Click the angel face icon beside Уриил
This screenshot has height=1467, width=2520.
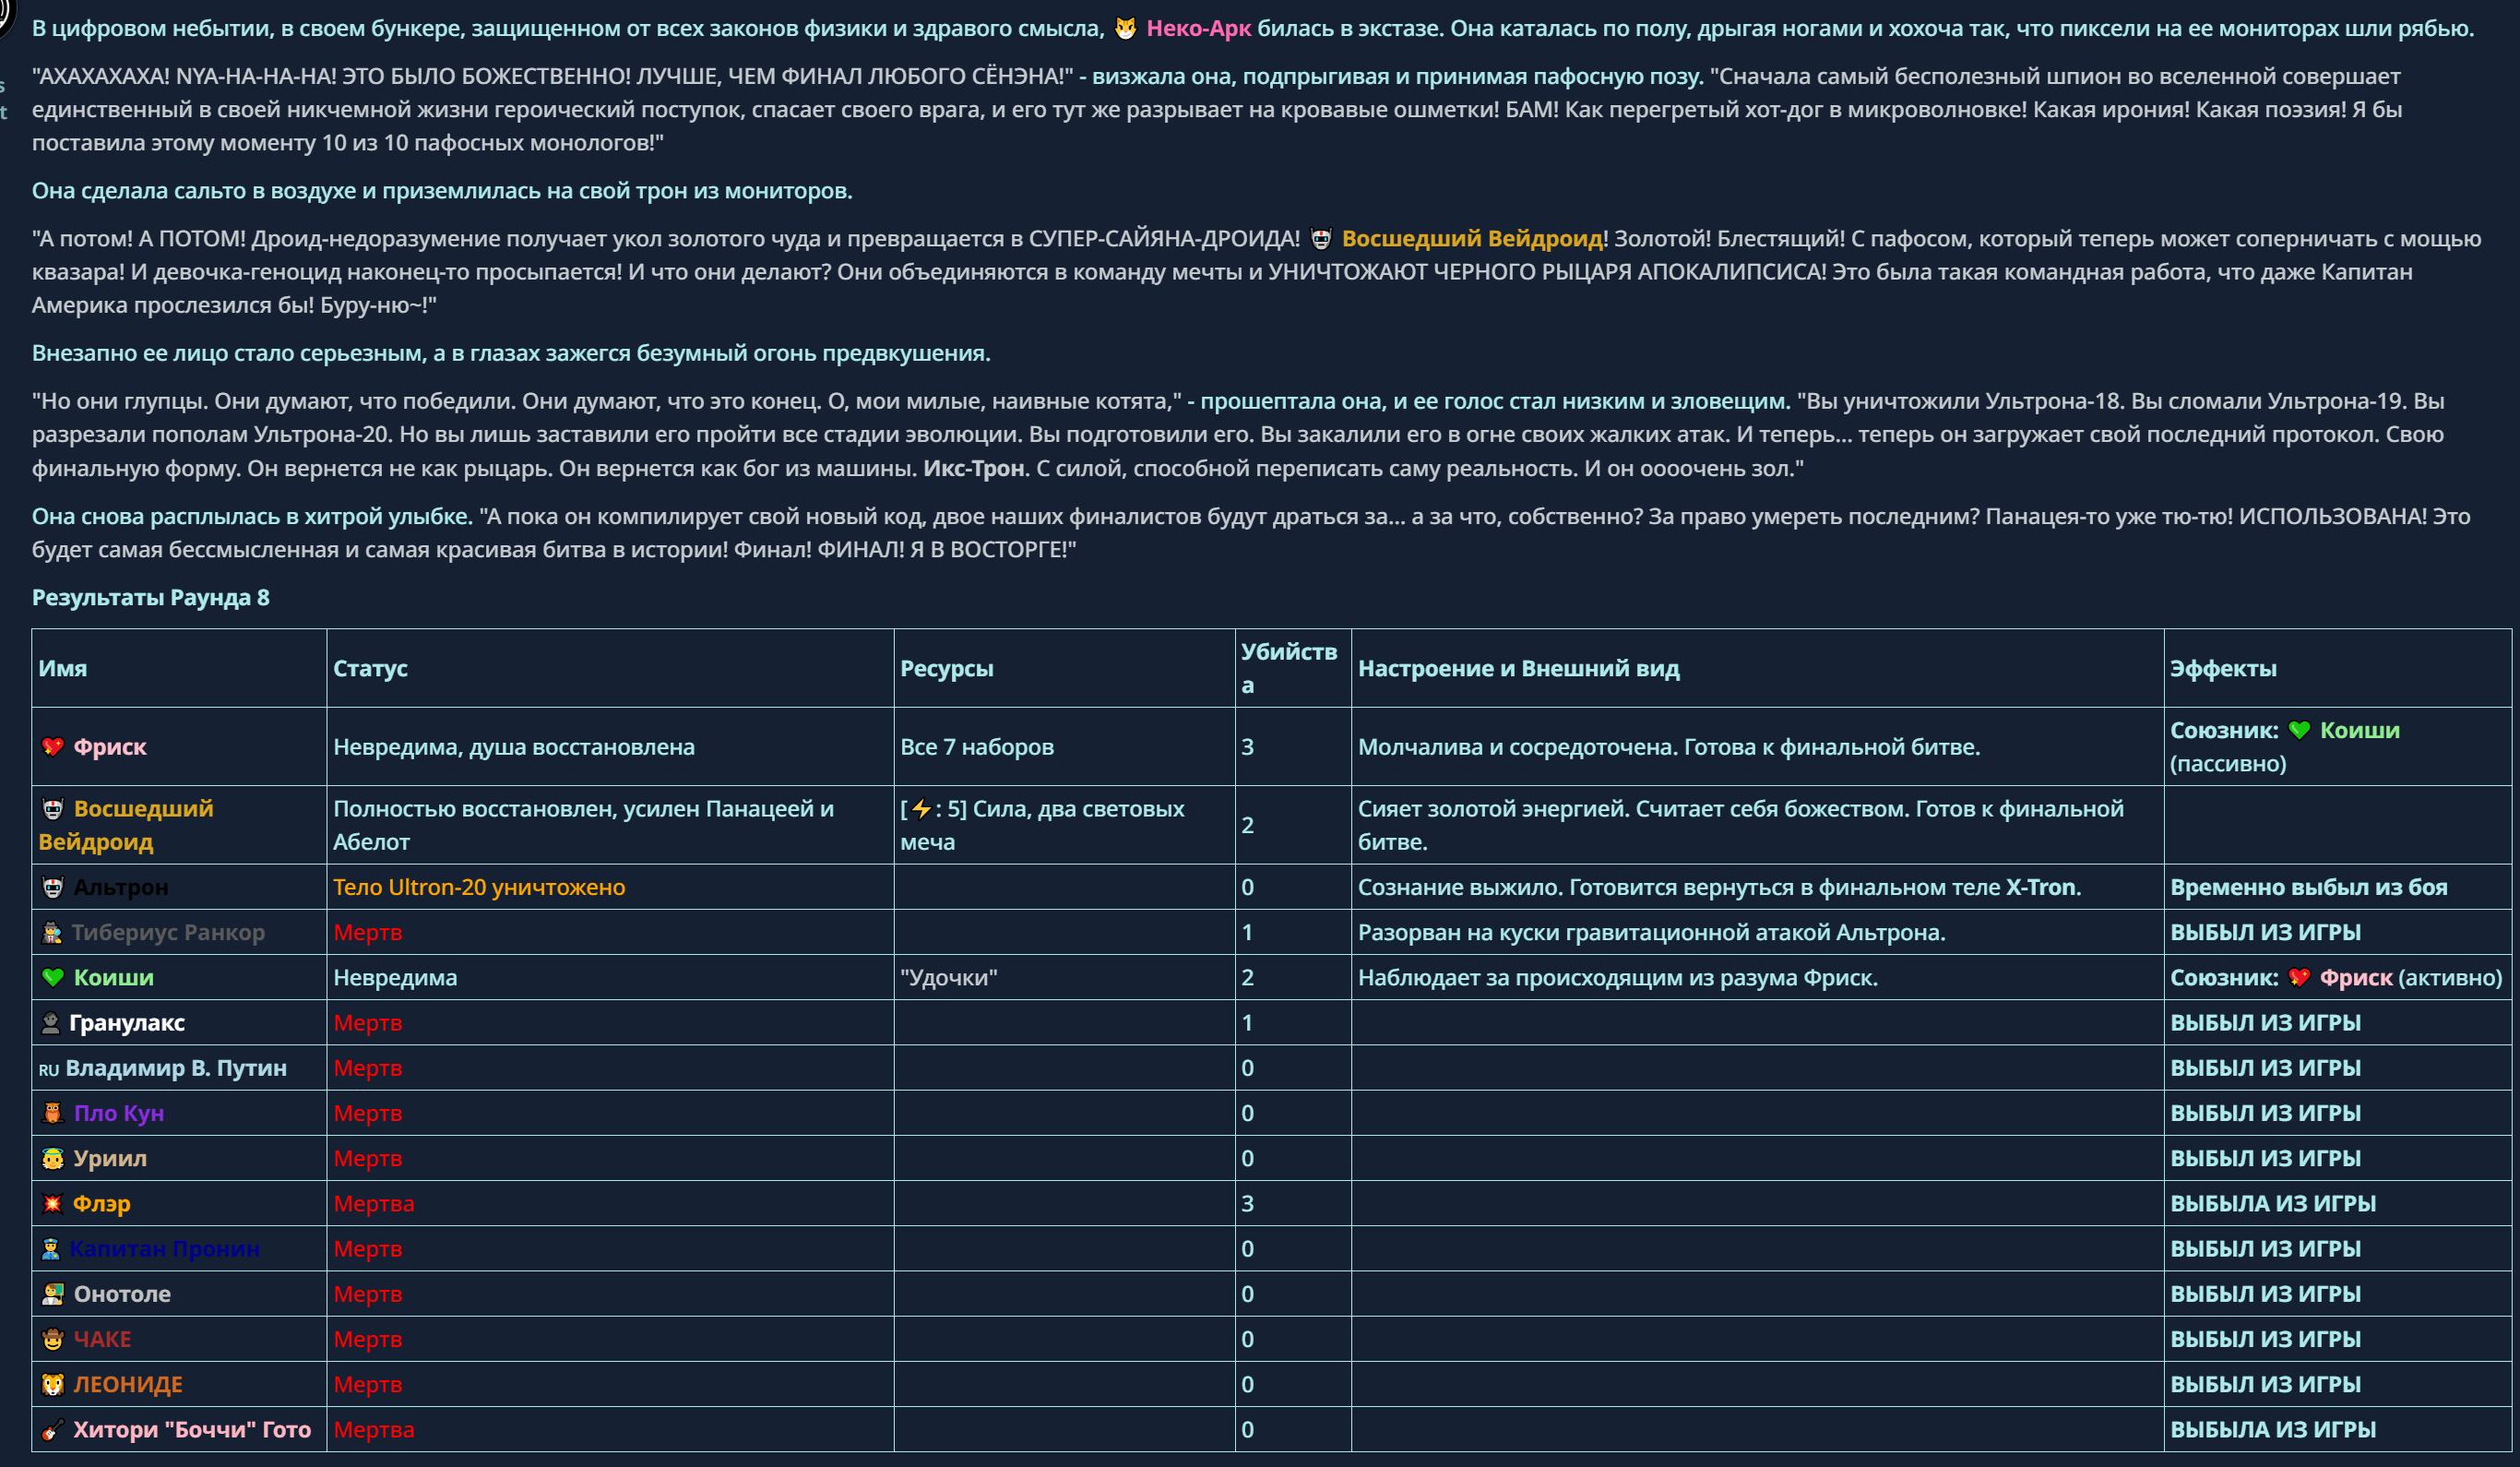tap(53, 1159)
